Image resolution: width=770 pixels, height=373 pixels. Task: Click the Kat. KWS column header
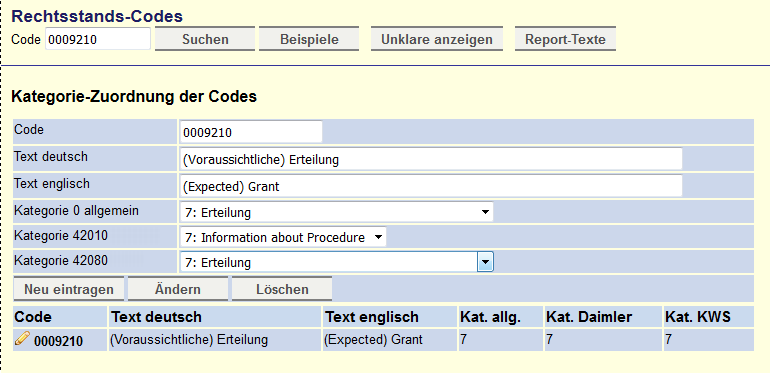[x=698, y=317]
